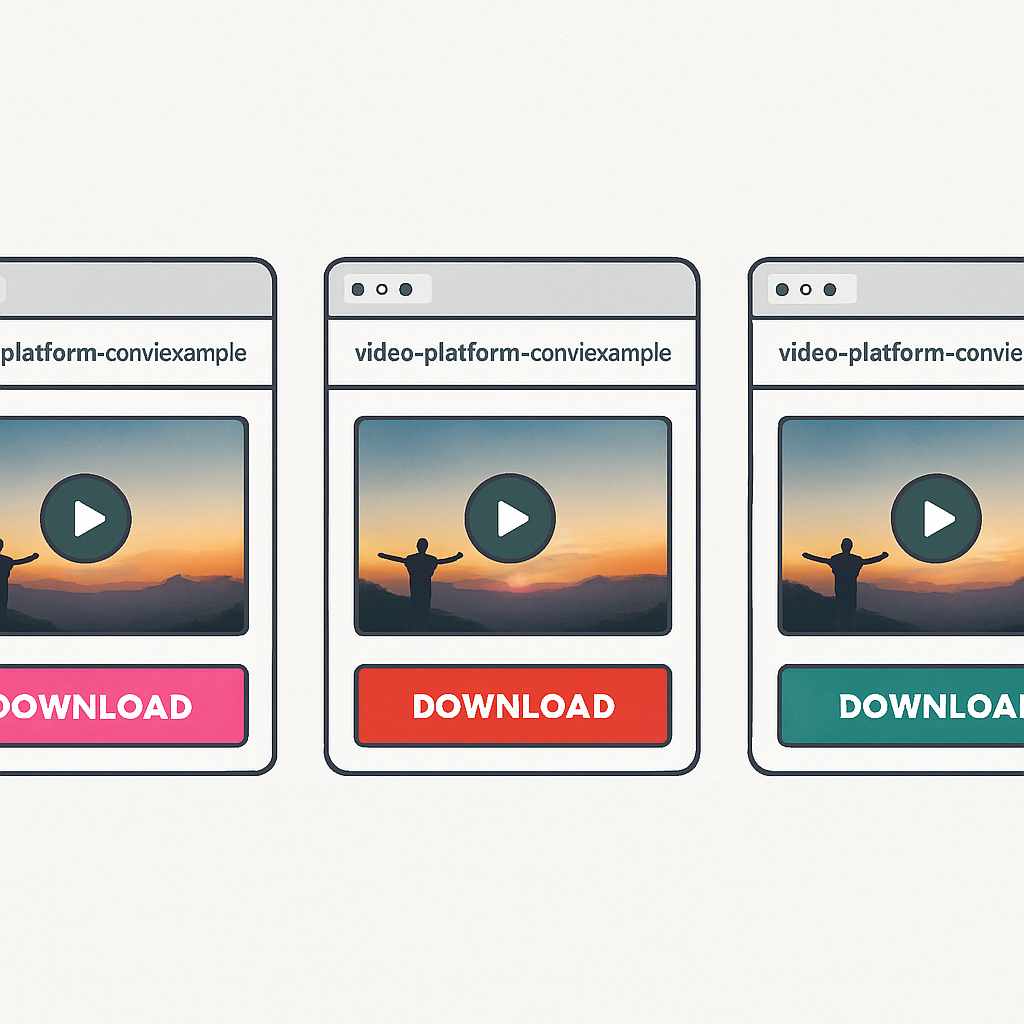The image size is (1024, 1024).
Task: Click the third window dot above the teal button
Action: coord(829,289)
